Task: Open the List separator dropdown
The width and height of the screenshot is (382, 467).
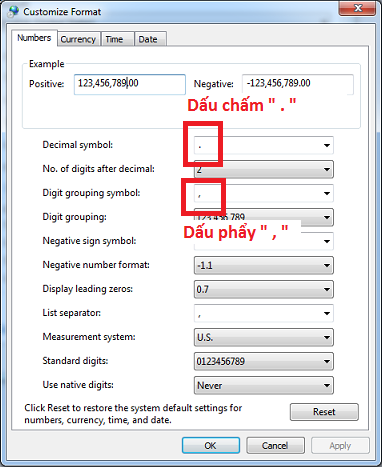Action: pyautogui.click(x=264, y=313)
